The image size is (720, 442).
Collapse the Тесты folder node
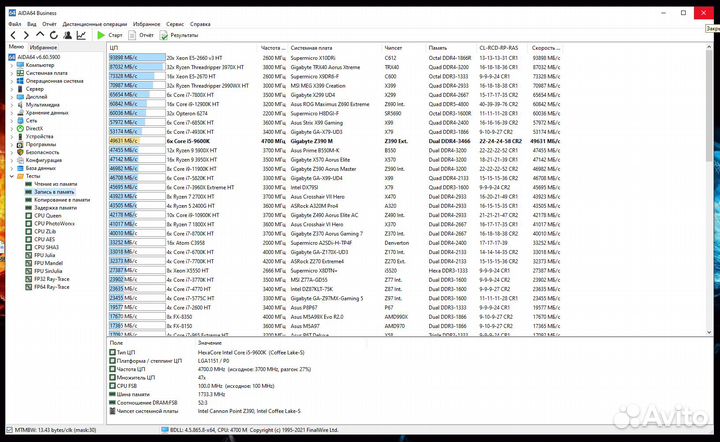tap(11, 176)
